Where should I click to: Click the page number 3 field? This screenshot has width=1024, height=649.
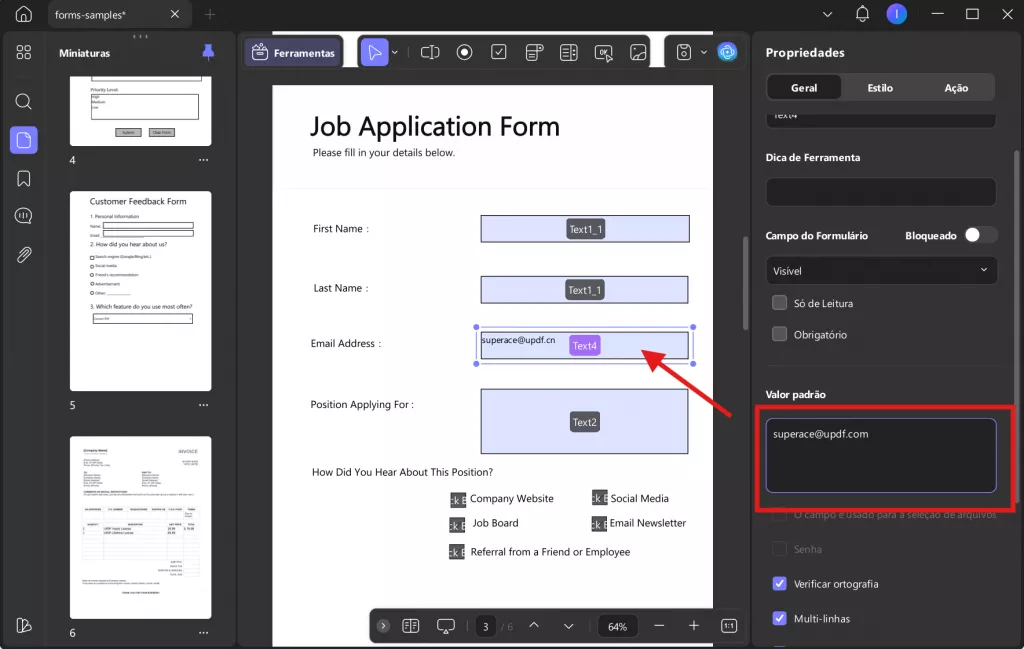point(485,626)
